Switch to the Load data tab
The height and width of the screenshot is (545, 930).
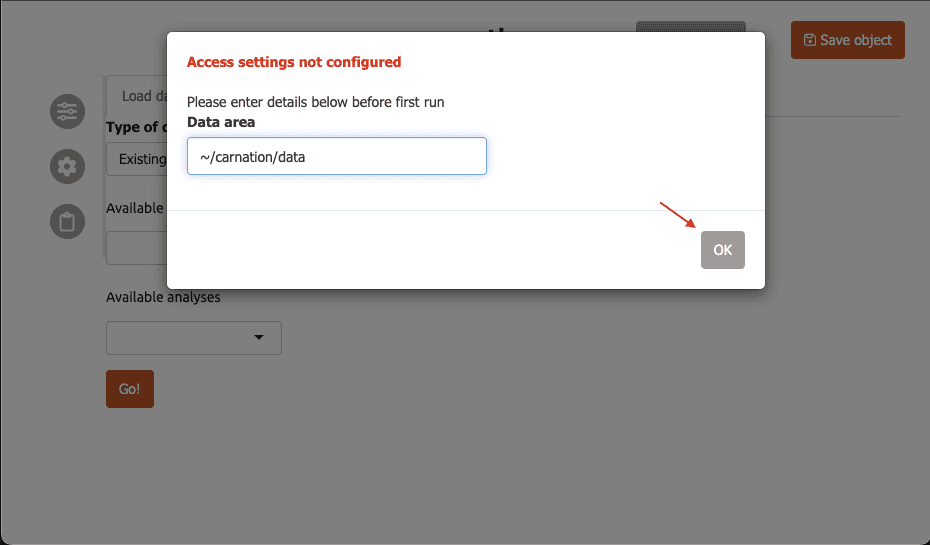coord(136,96)
